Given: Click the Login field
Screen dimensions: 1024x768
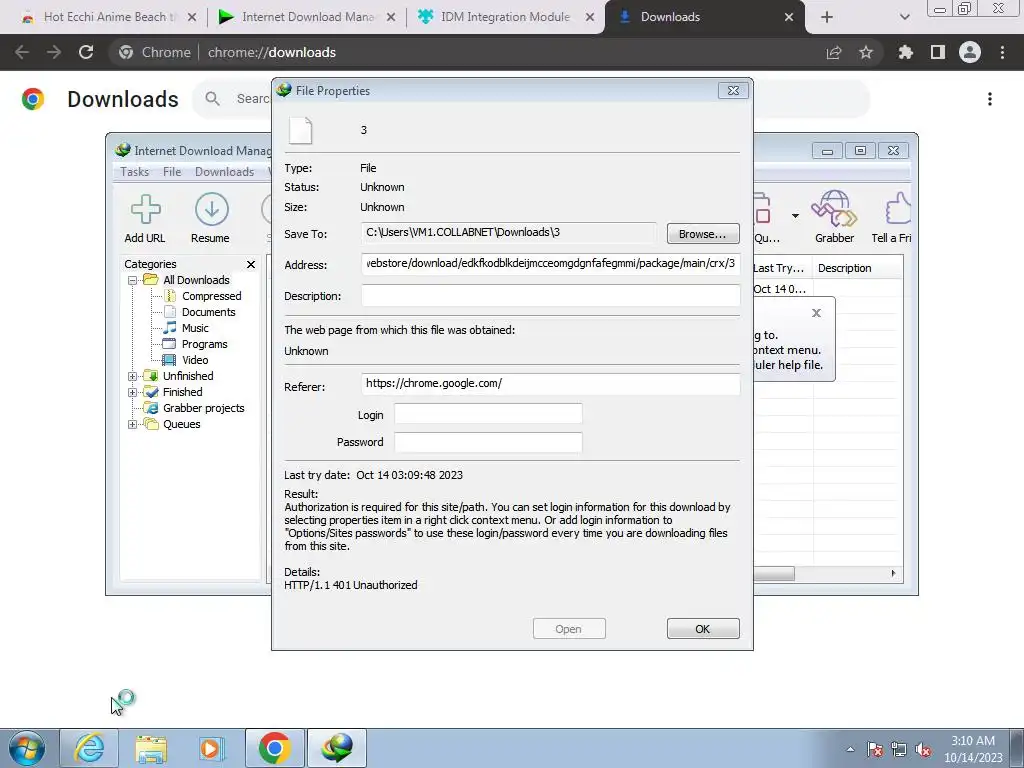Looking at the screenshot, I should tap(488, 414).
